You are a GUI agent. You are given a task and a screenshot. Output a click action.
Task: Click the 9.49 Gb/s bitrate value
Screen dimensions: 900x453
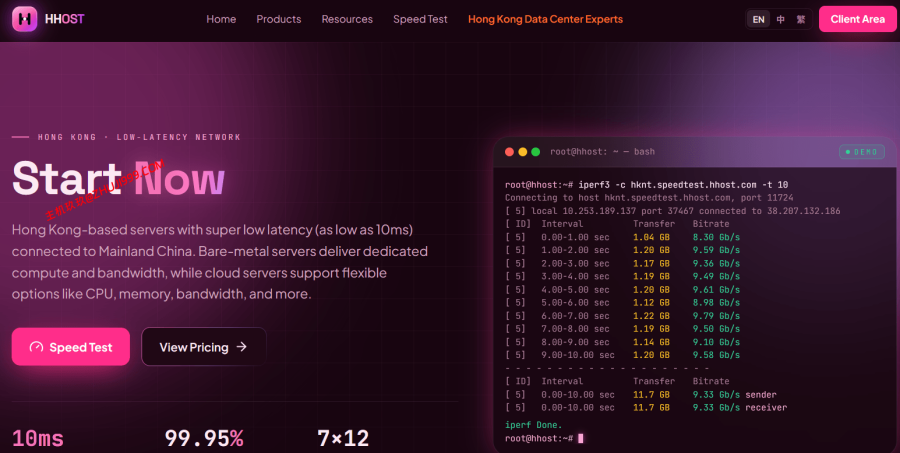click(x=716, y=276)
